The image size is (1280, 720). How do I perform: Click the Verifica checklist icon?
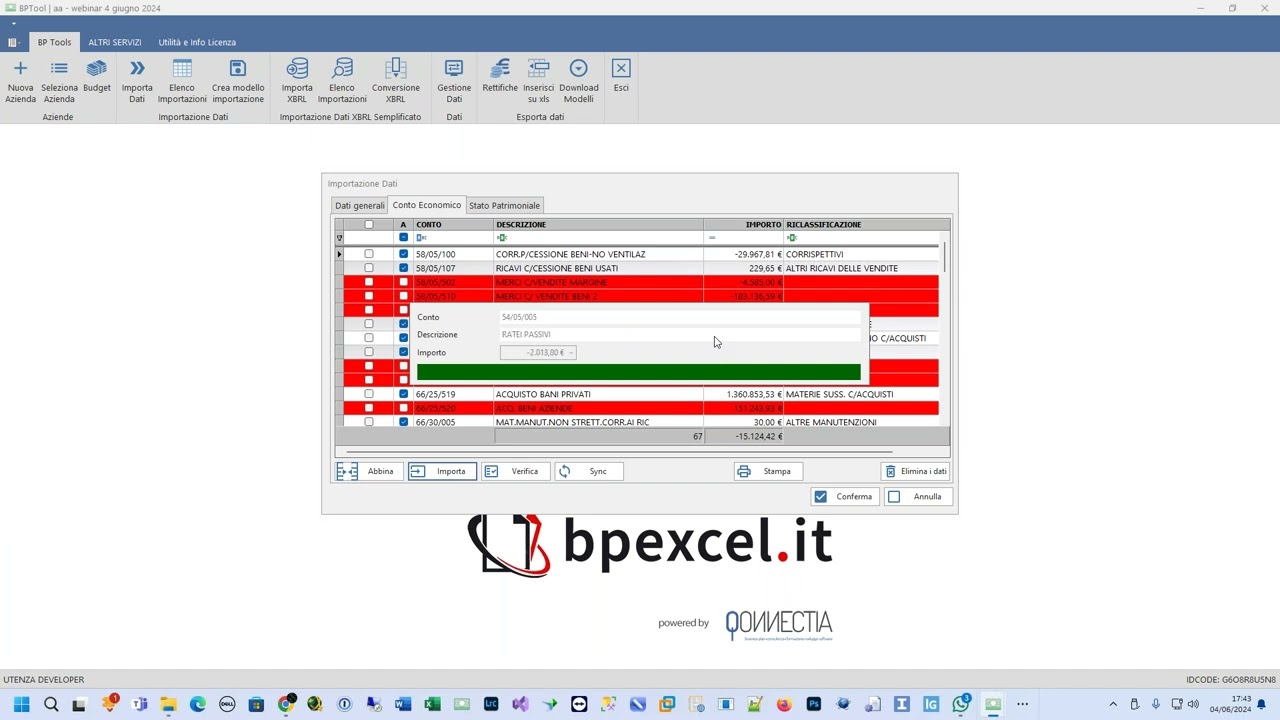pos(491,471)
